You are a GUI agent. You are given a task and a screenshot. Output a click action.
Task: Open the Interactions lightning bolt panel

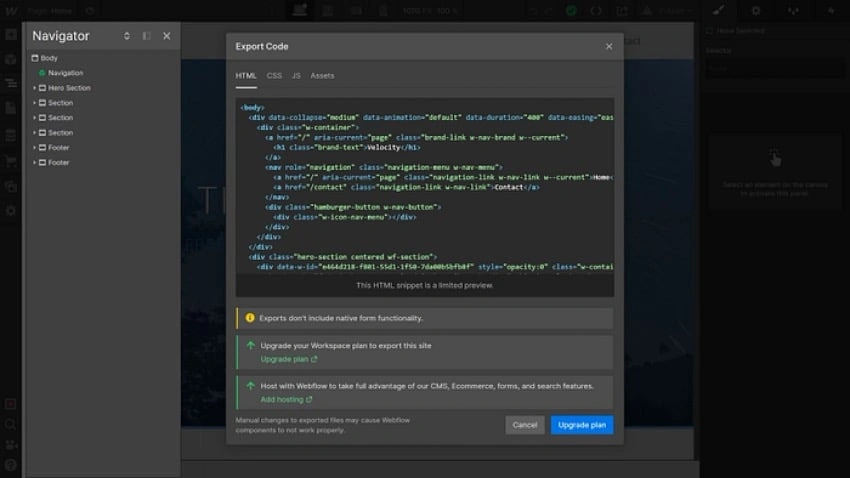[x=831, y=10]
